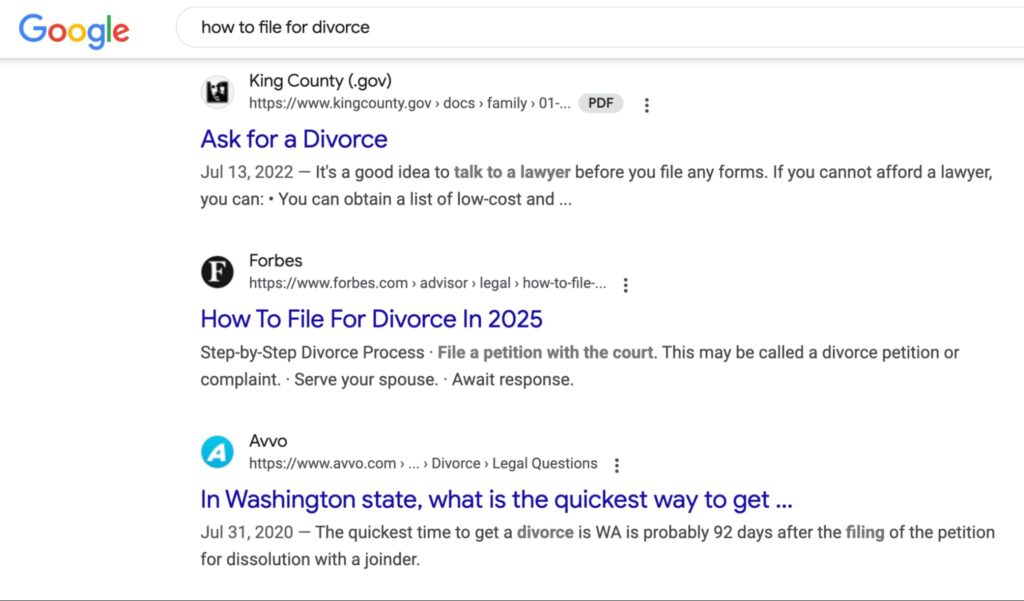Open the Washington state quickest divorce question
Viewport: 1024px width, 601px height.
pos(496,499)
